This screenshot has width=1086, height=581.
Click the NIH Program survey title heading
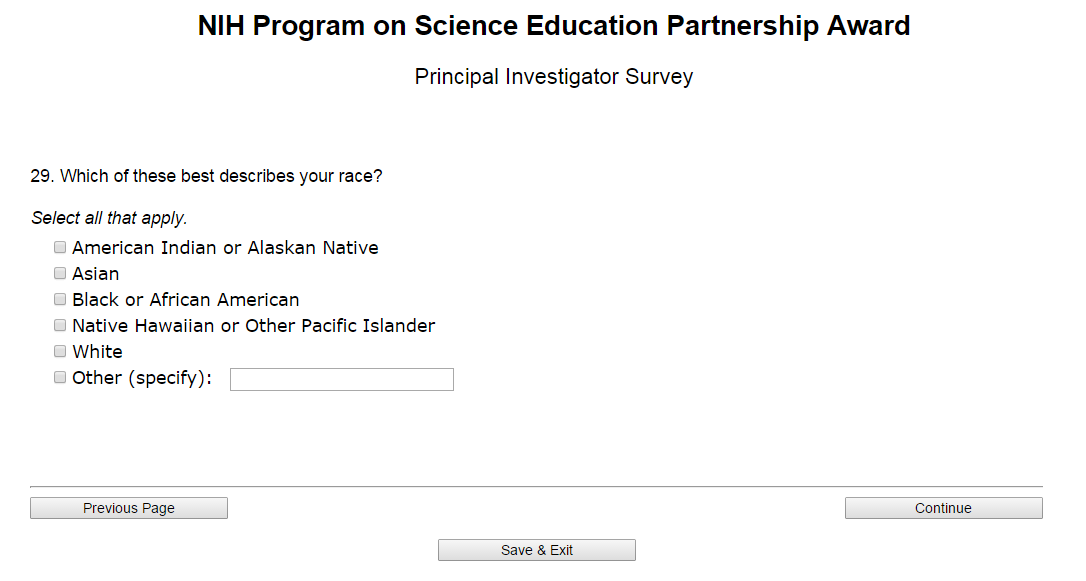point(554,27)
